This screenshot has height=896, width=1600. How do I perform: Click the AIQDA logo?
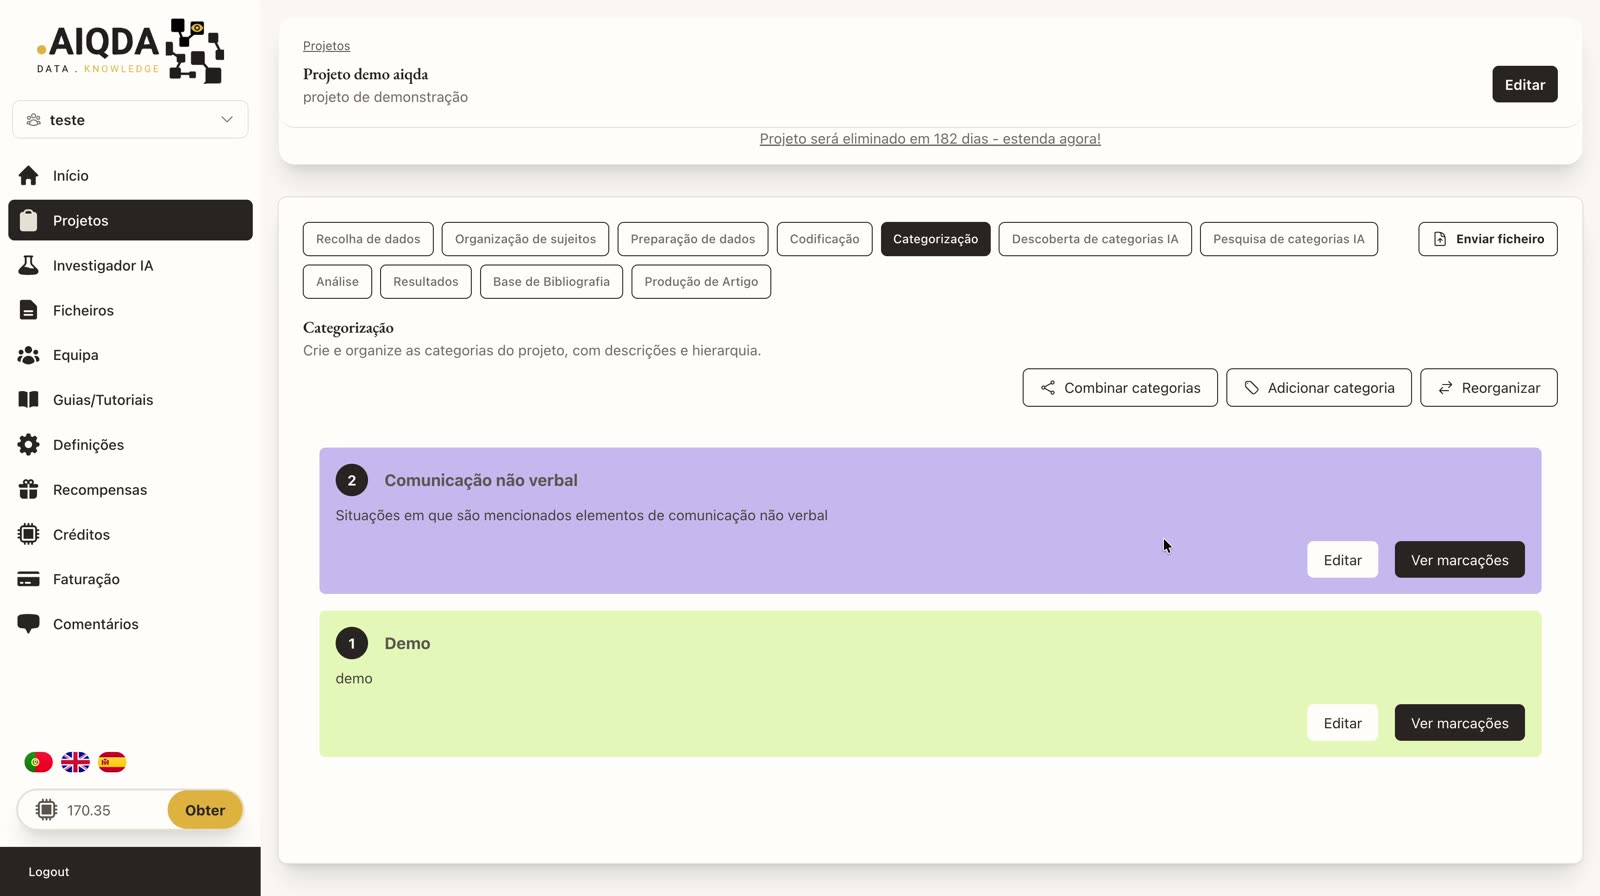[x=130, y=50]
